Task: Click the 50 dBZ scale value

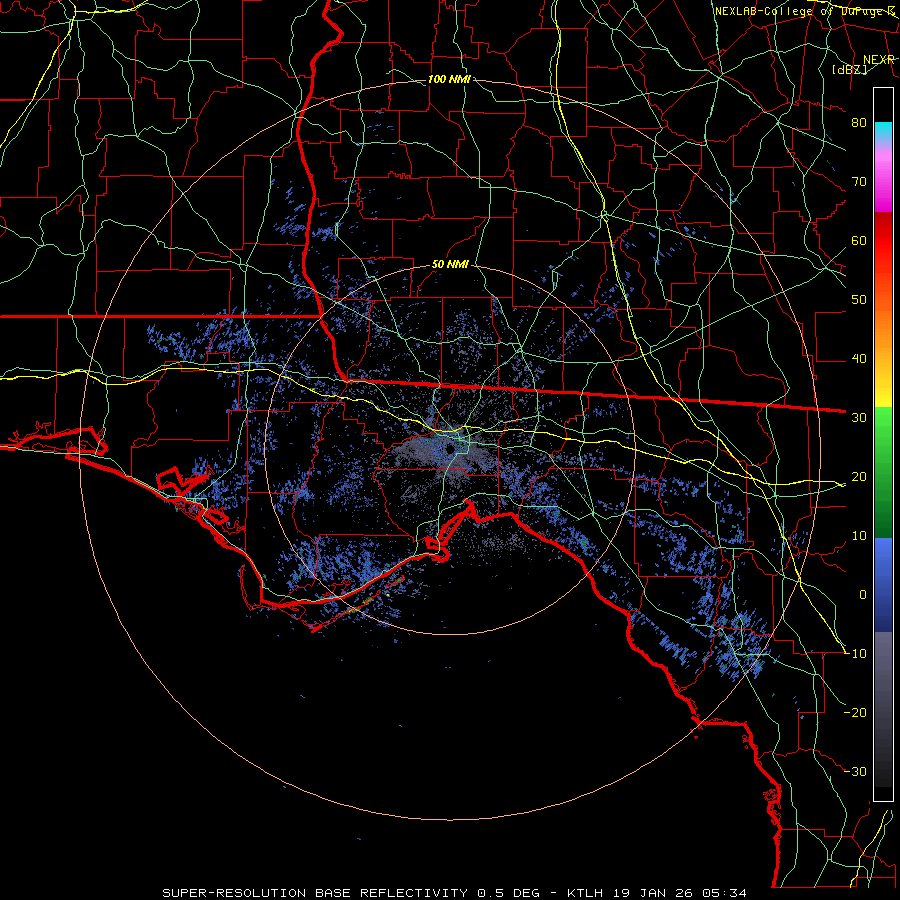Action: tap(859, 300)
